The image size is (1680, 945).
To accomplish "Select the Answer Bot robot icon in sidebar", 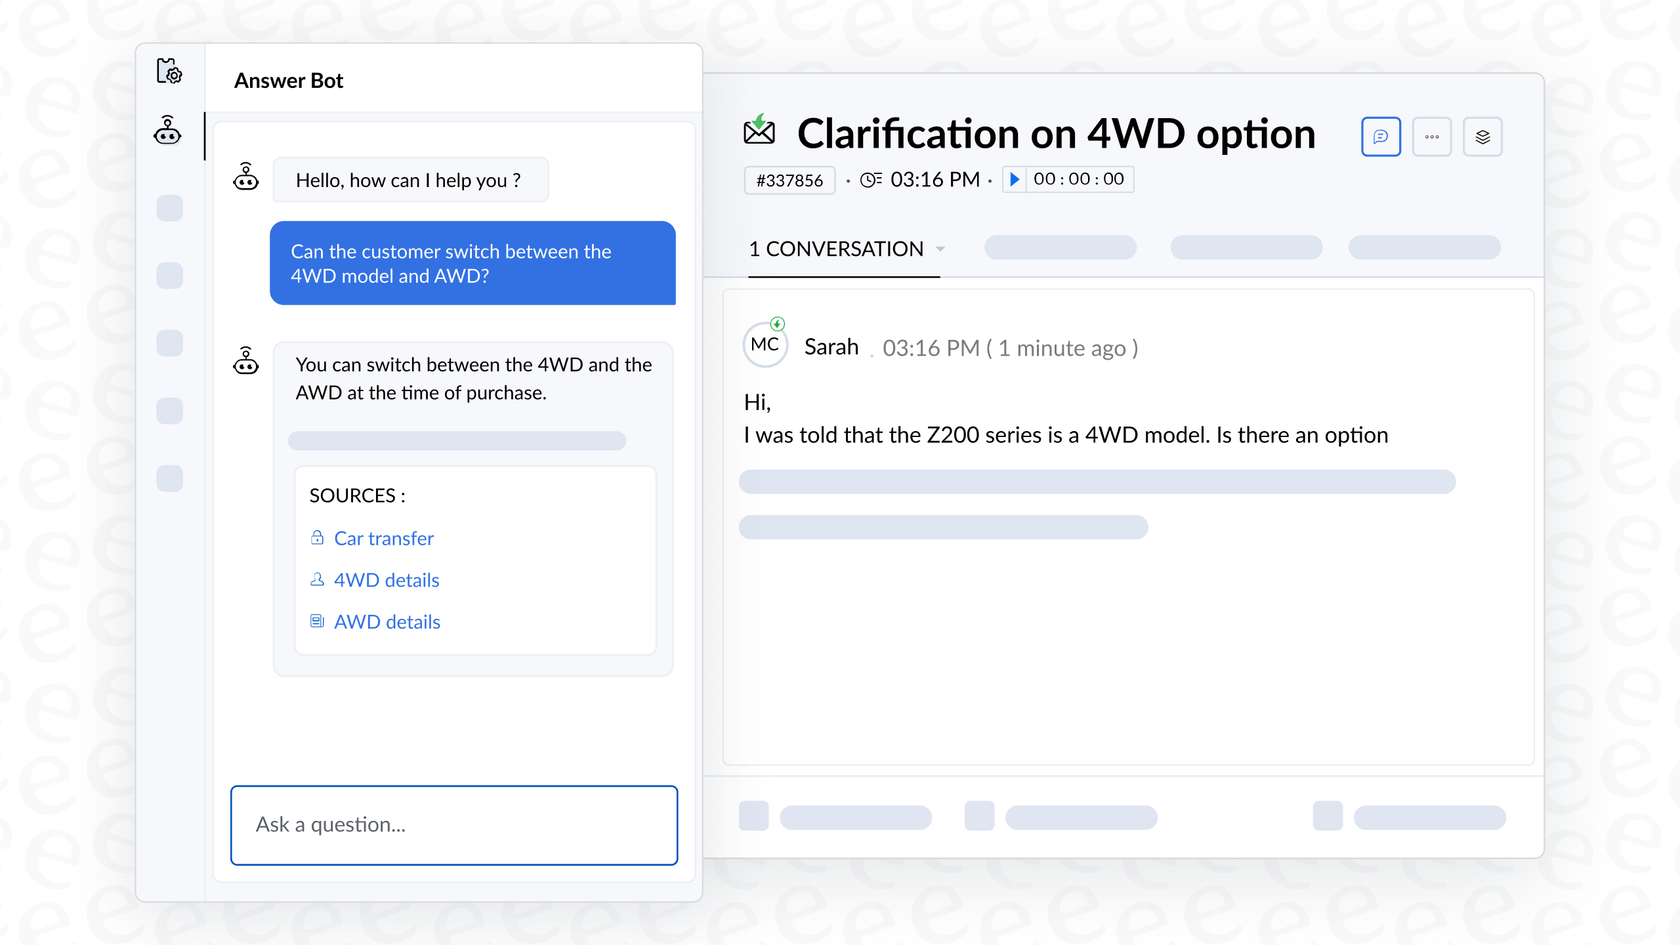I will [167, 131].
